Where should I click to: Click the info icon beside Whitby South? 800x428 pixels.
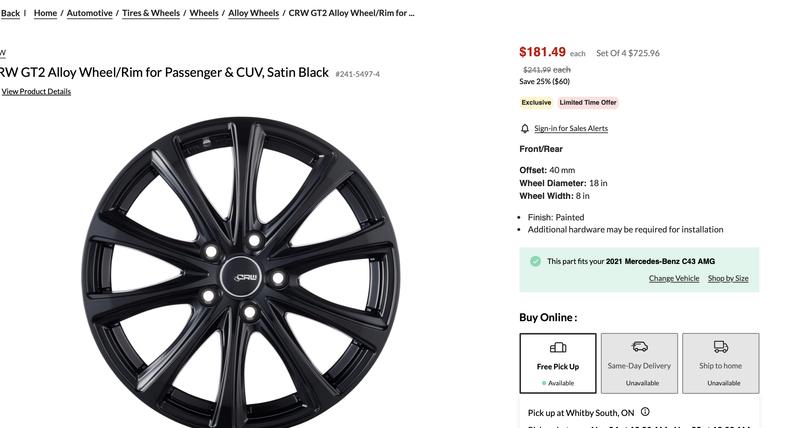(645, 412)
